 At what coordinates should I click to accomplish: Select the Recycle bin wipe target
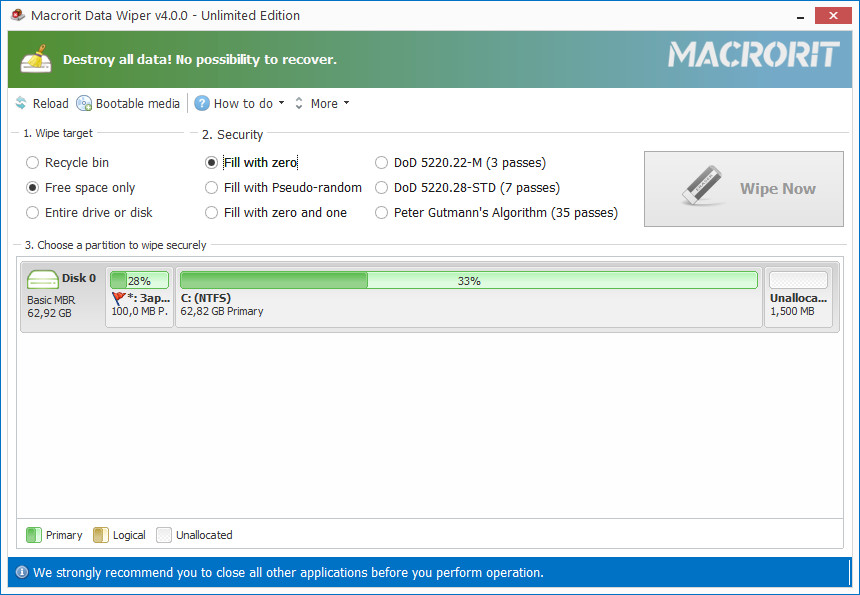pos(67,163)
